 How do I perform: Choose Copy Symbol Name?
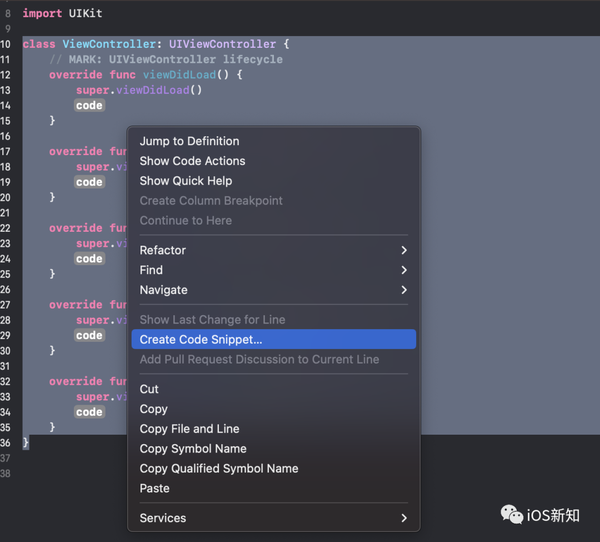click(193, 449)
